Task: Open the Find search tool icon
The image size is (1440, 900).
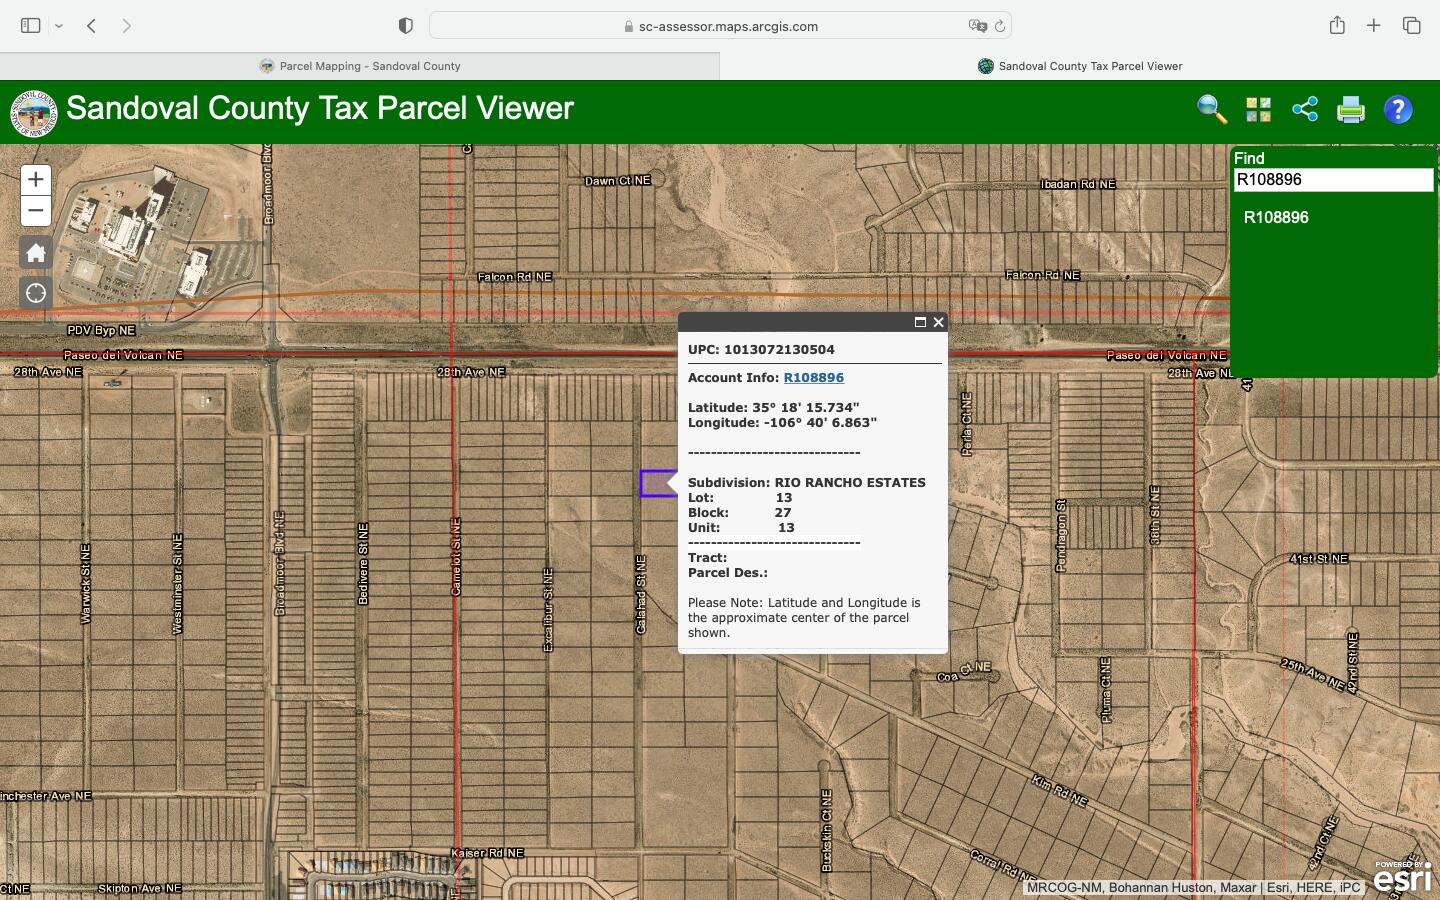Action: coord(1211,109)
